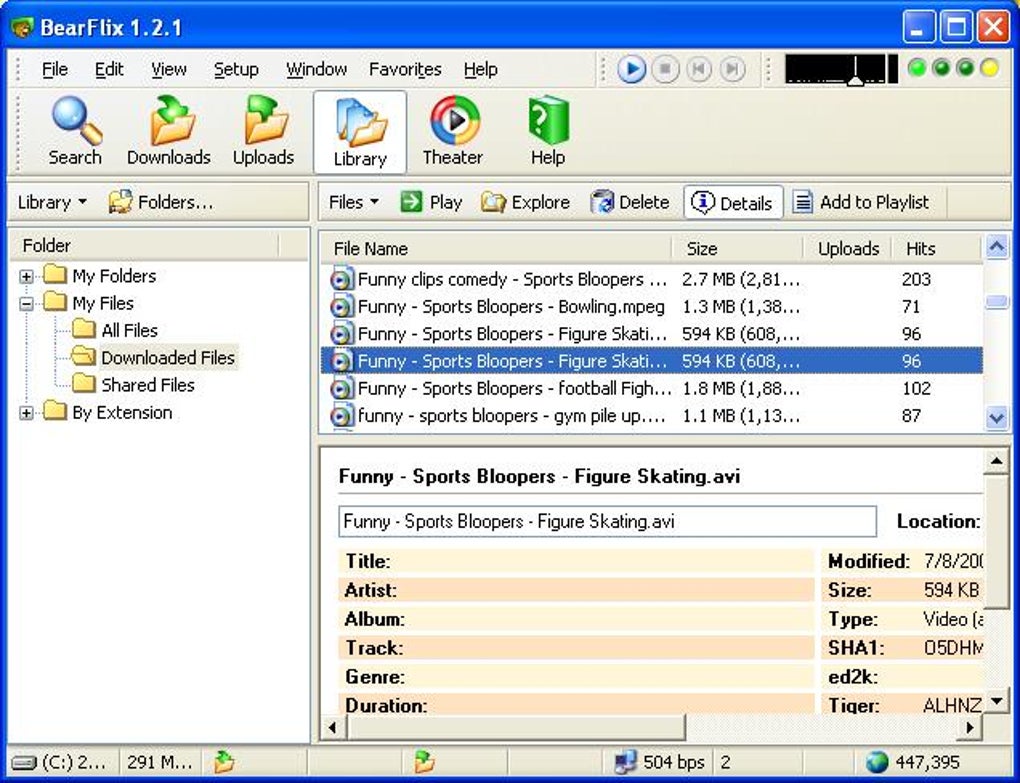Select the My Folders folder
The height and width of the screenshot is (783, 1020).
click(x=114, y=276)
